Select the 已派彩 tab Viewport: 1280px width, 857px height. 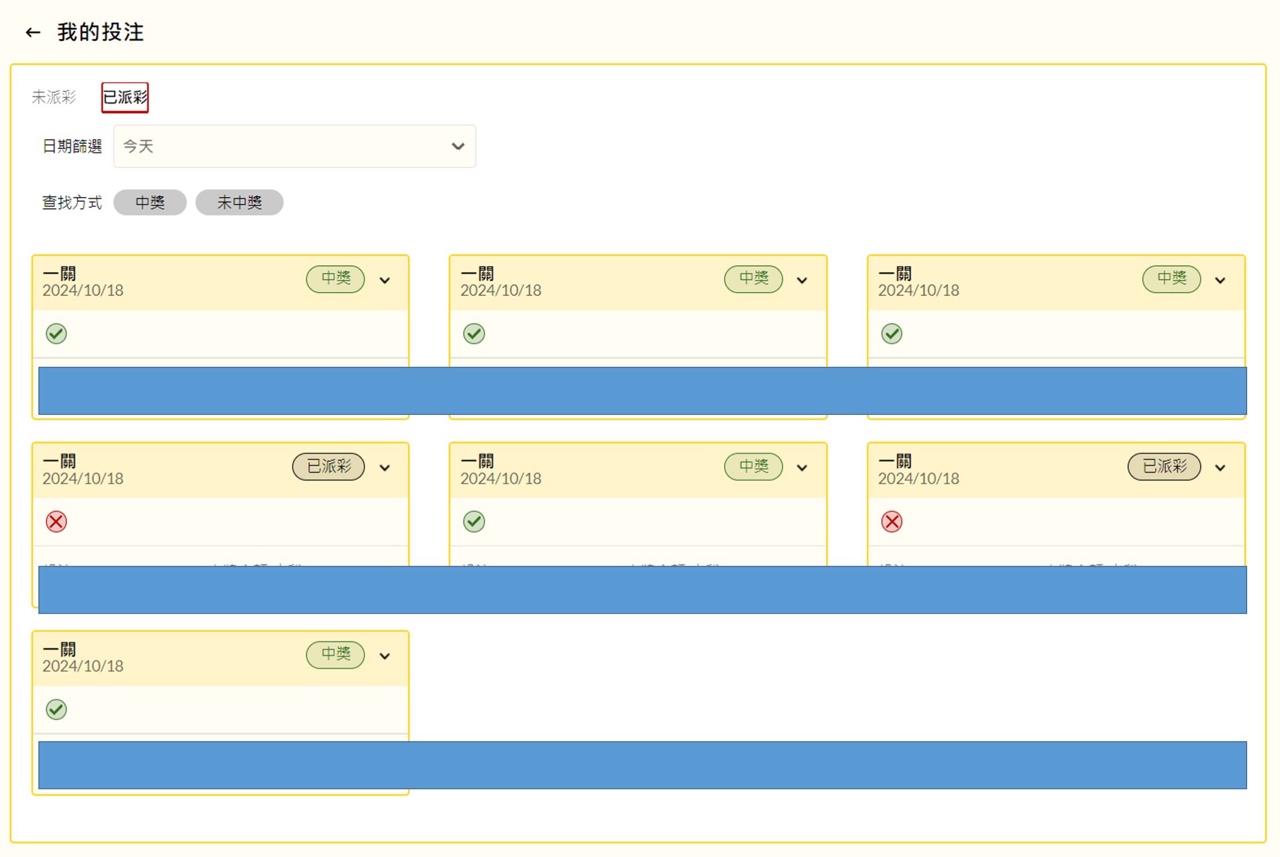[x=125, y=97]
